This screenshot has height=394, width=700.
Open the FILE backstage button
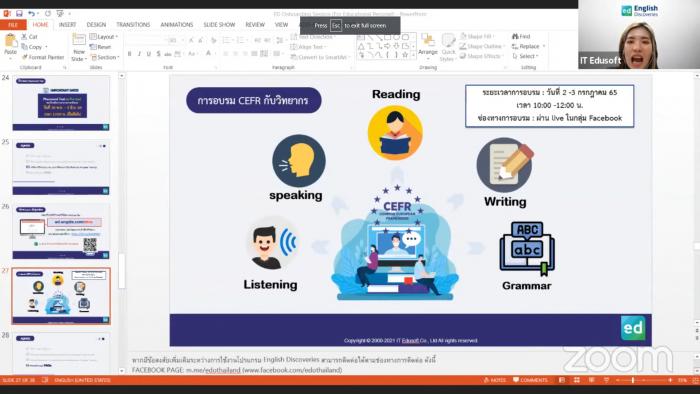tap(13, 25)
